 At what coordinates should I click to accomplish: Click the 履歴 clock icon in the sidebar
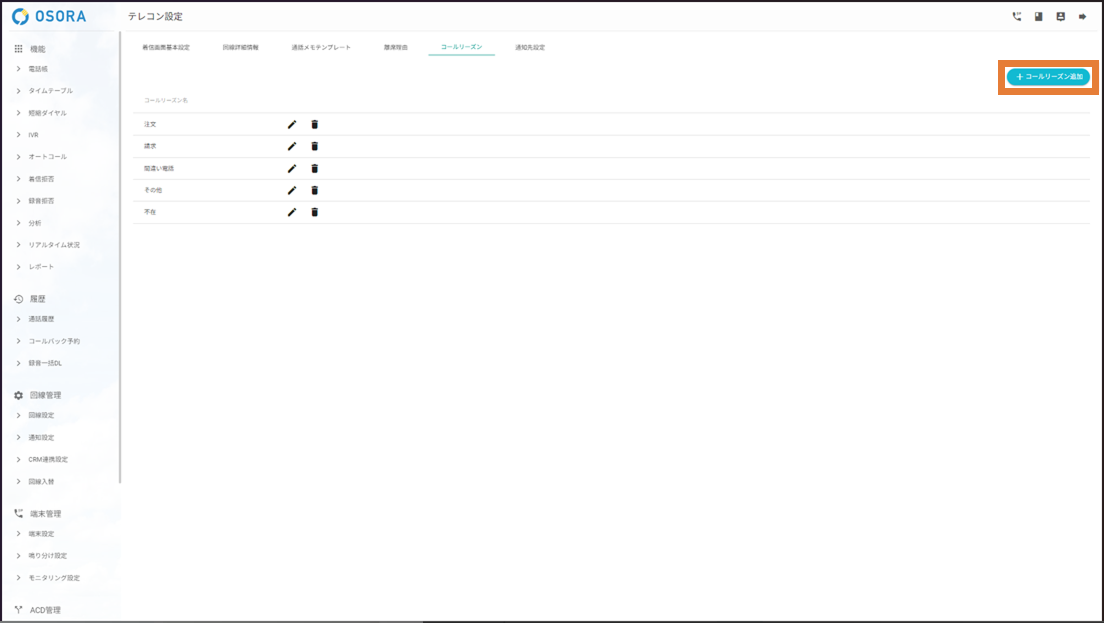pyautogui.click(x=17, y=298)
